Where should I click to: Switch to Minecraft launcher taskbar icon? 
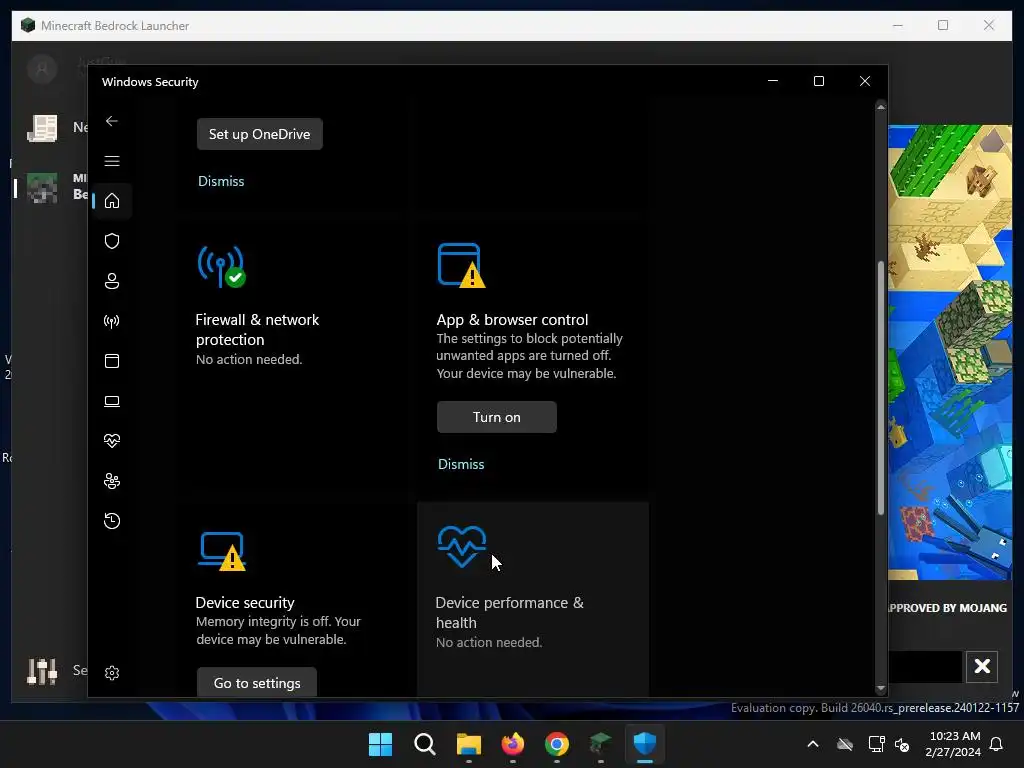tap(601, 744)
